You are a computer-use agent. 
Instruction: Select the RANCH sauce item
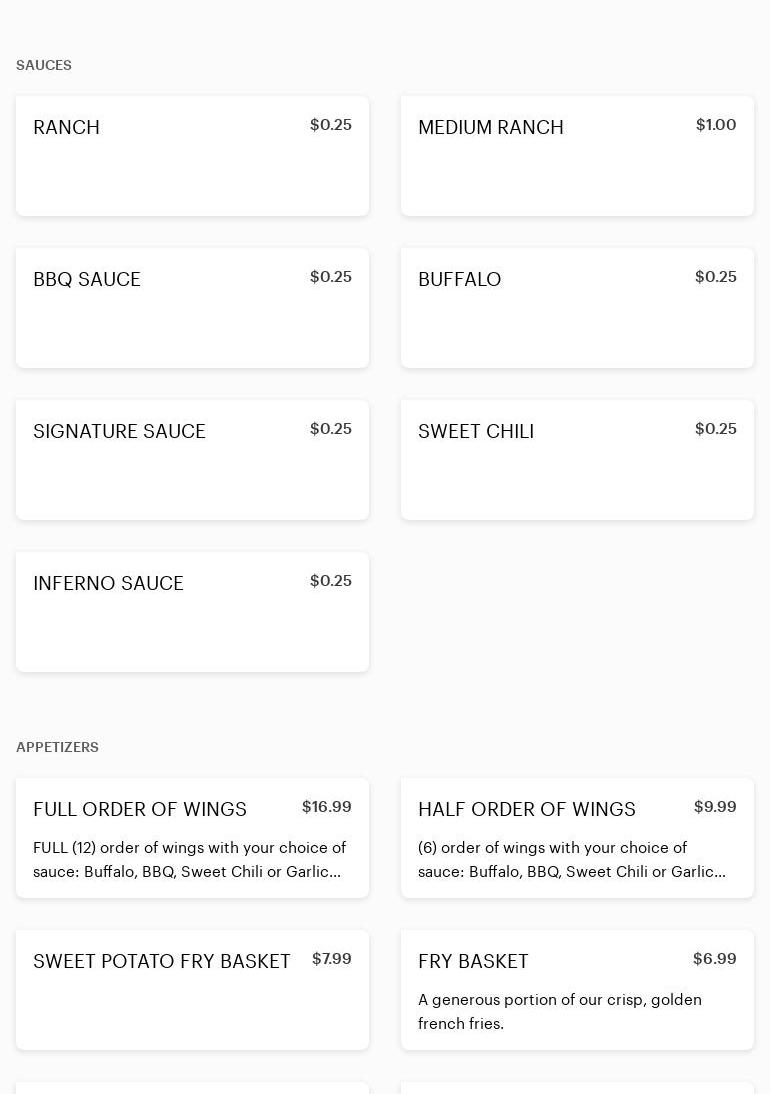click(192, 156)
